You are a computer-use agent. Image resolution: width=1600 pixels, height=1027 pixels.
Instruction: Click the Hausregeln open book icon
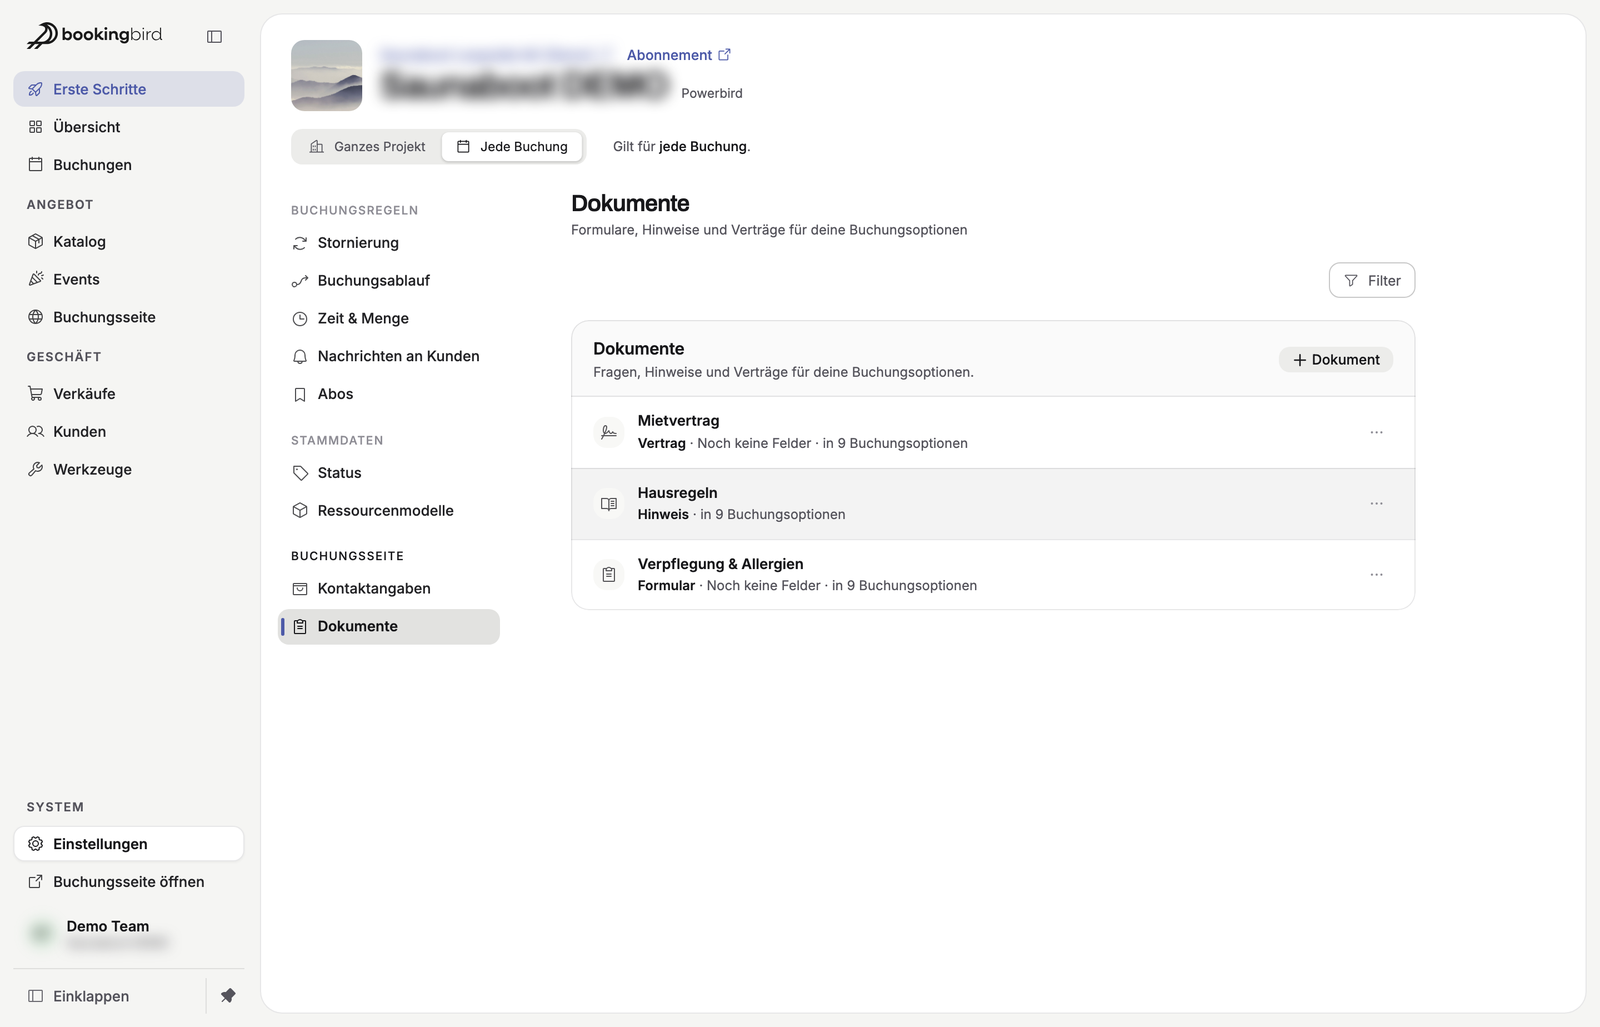(609, 504)
